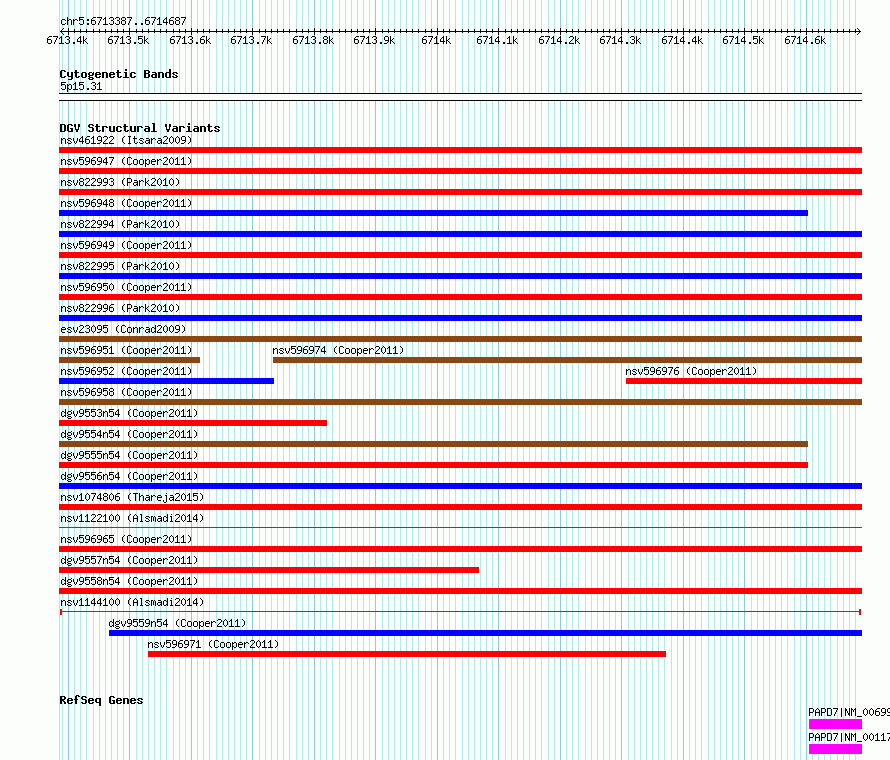Image resolution: width=890 pixels, height=760 pixels.
Task: Click the nsv596951 (Cooper2011) label
Action: [126, 350]
